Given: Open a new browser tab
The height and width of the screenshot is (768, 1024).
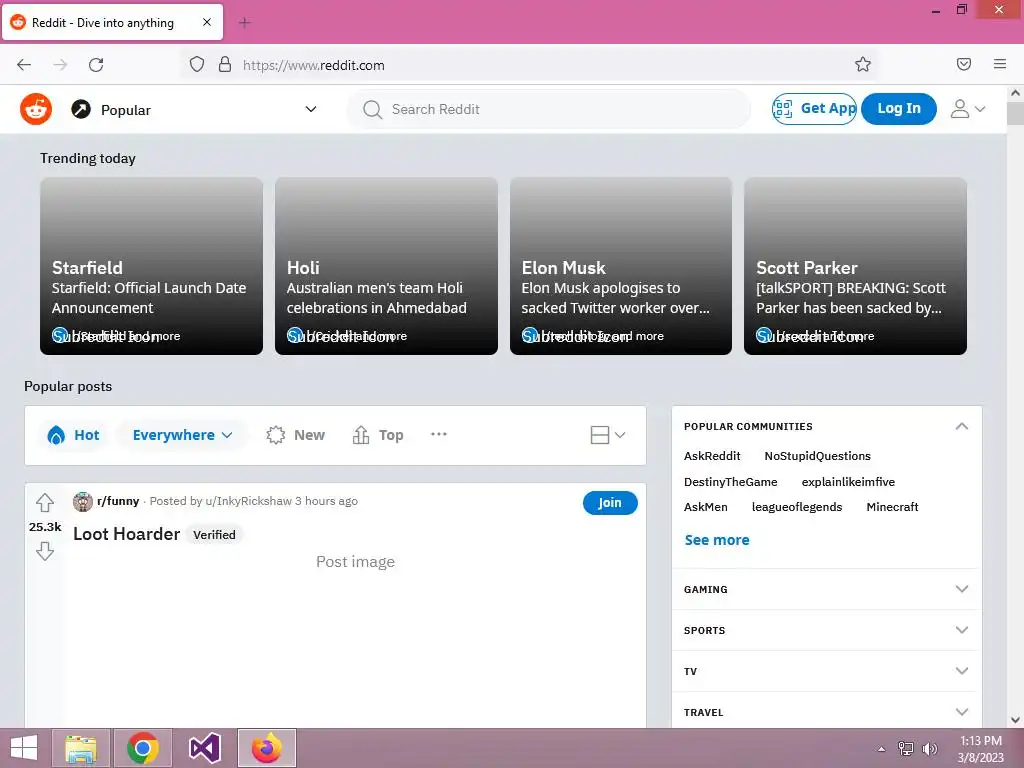Looking at the screenshot, I should coord(244,23).
